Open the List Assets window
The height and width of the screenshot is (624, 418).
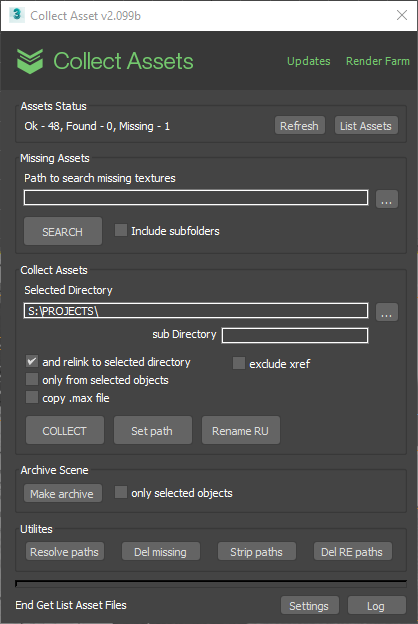click(366, 126)
